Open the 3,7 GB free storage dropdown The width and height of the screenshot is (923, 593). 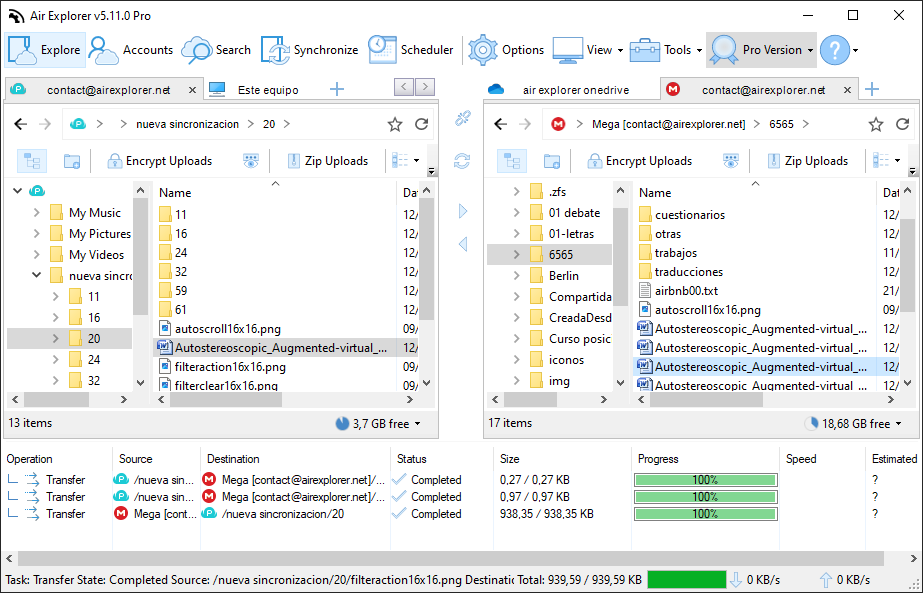378,423
